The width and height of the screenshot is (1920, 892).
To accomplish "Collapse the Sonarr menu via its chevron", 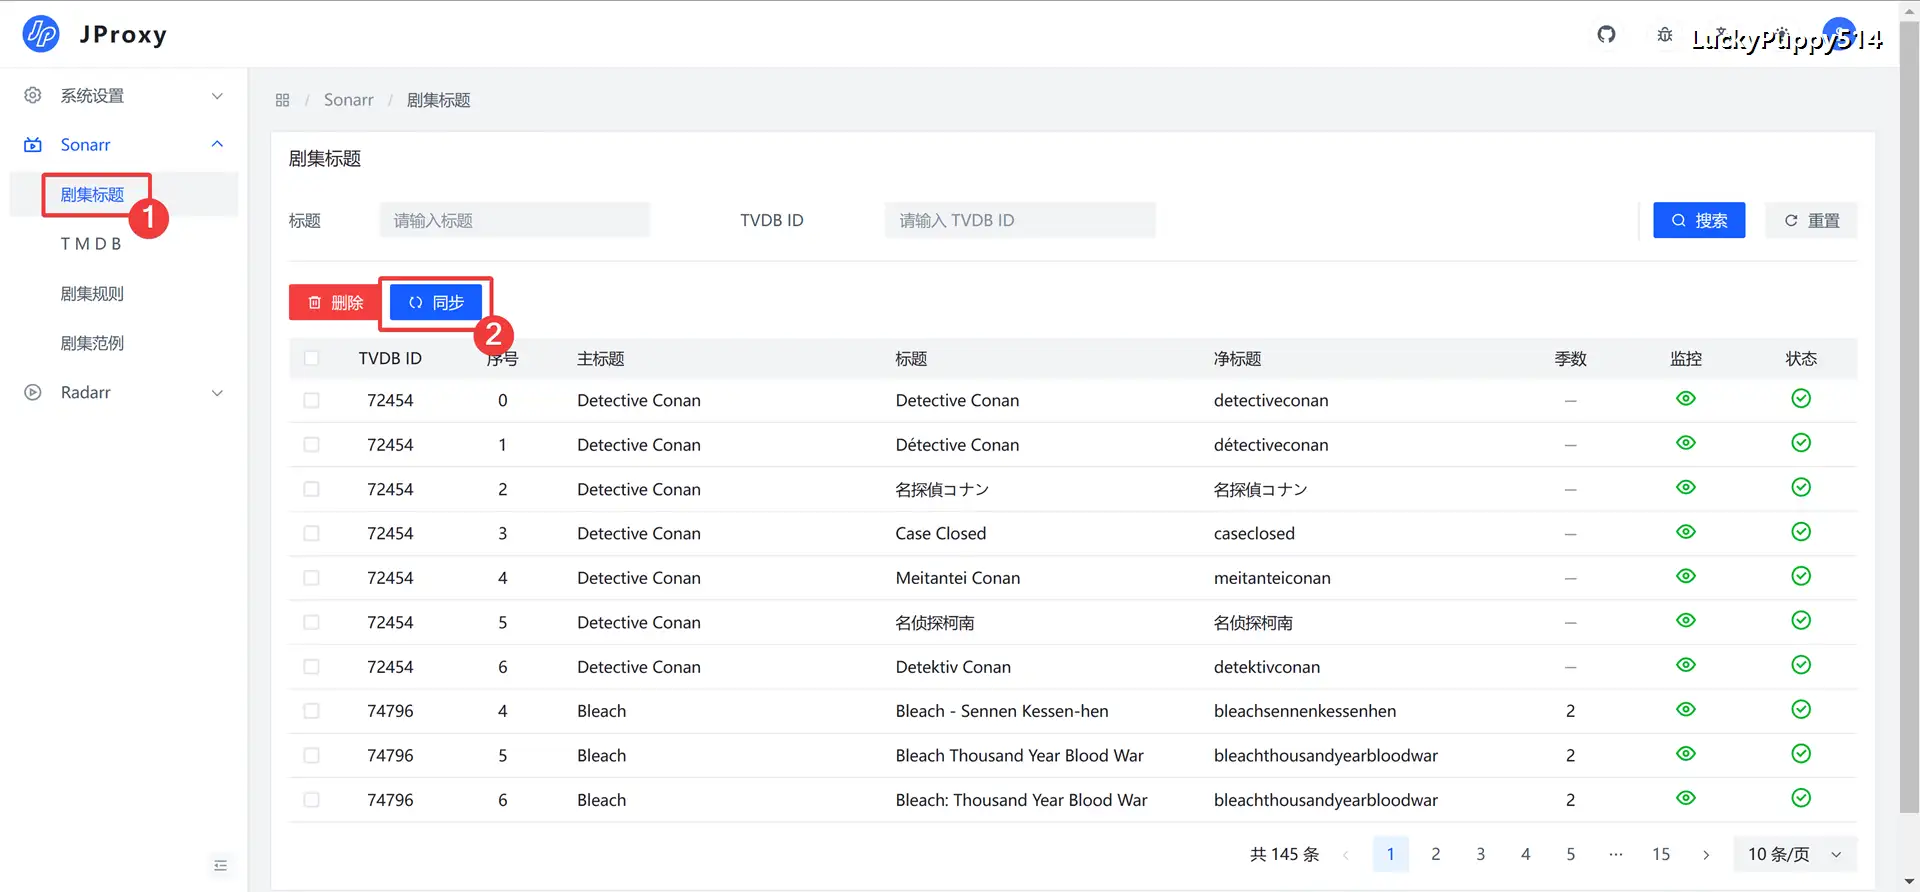I will (x=217, y=144).
